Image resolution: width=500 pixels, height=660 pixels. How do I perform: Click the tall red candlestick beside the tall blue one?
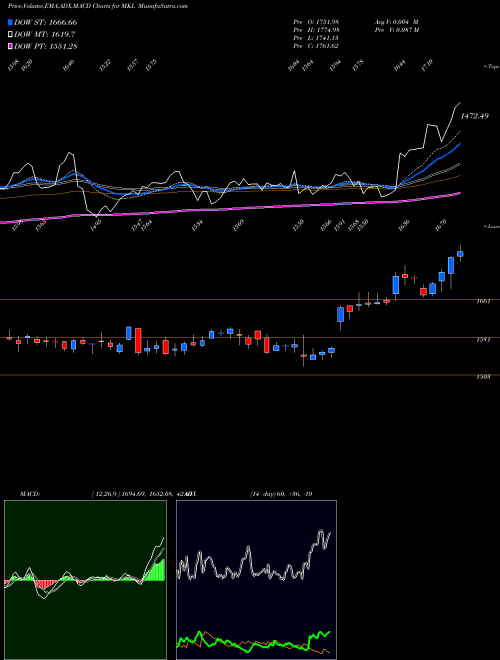[138, 341]
